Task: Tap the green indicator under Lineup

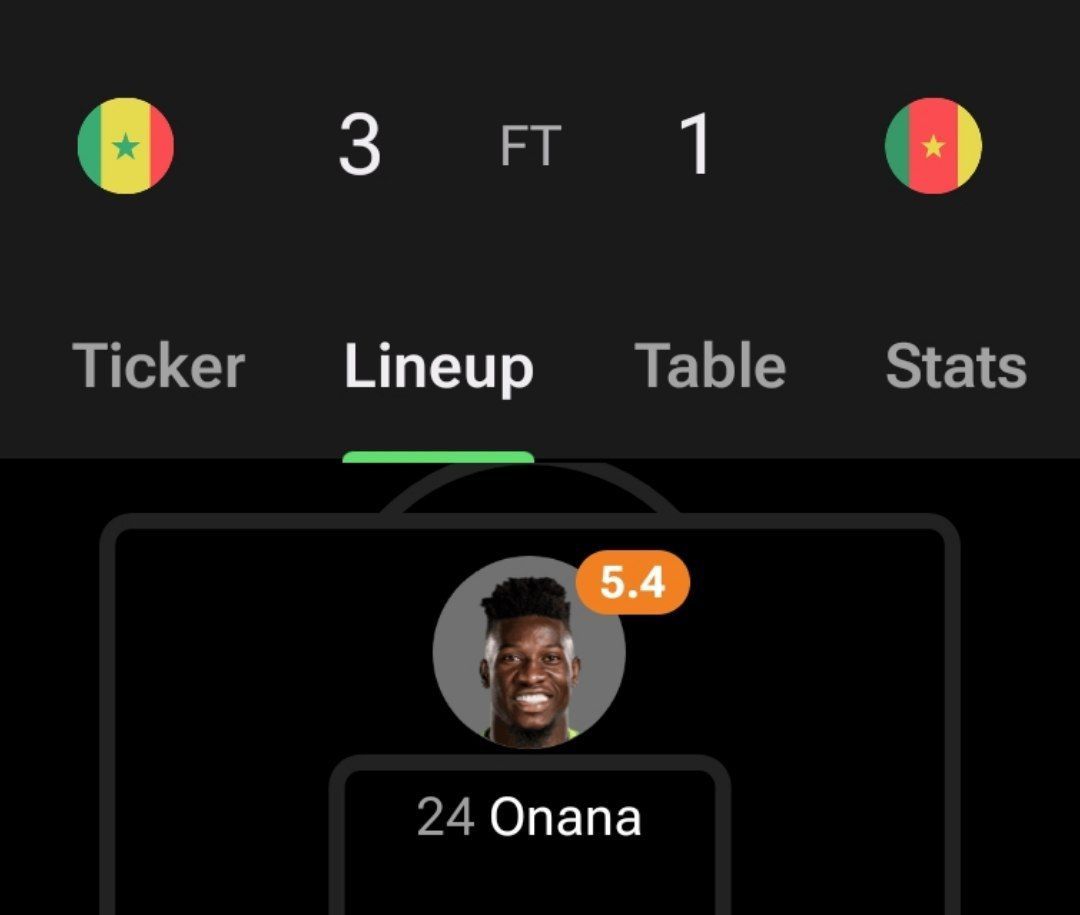Action: coord(438,457)
